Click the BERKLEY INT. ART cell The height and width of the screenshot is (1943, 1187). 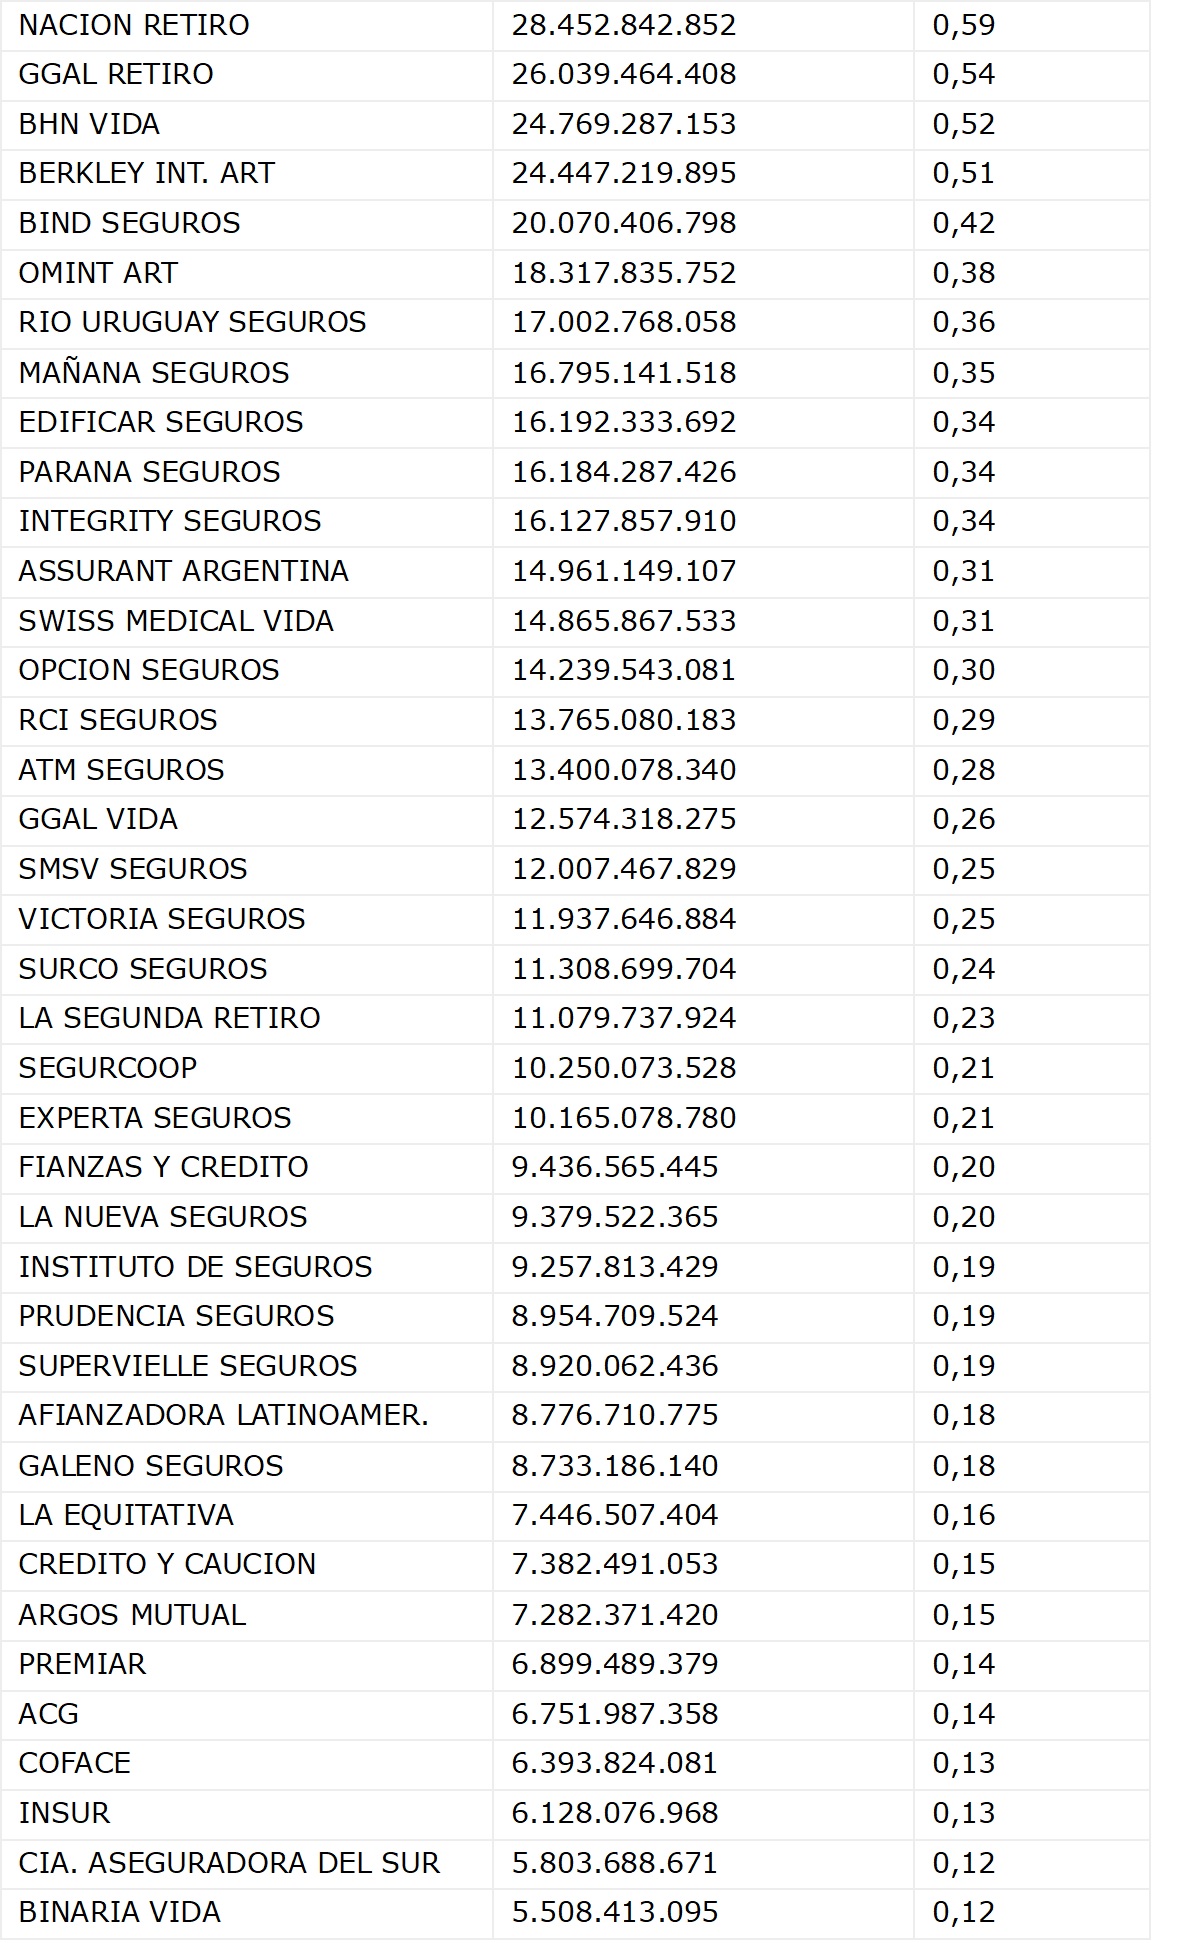(x=146, y=173)
